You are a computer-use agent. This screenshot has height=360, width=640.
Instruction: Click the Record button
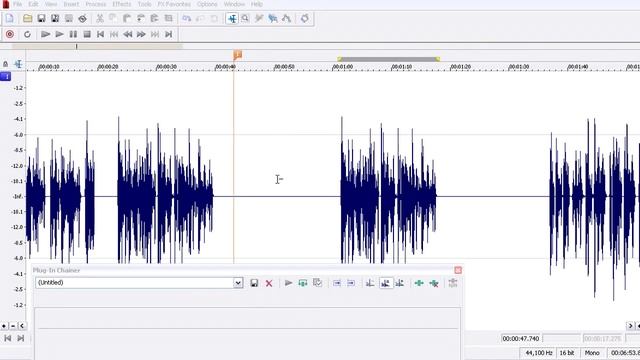pyautogui.click(x=10, y=34)
